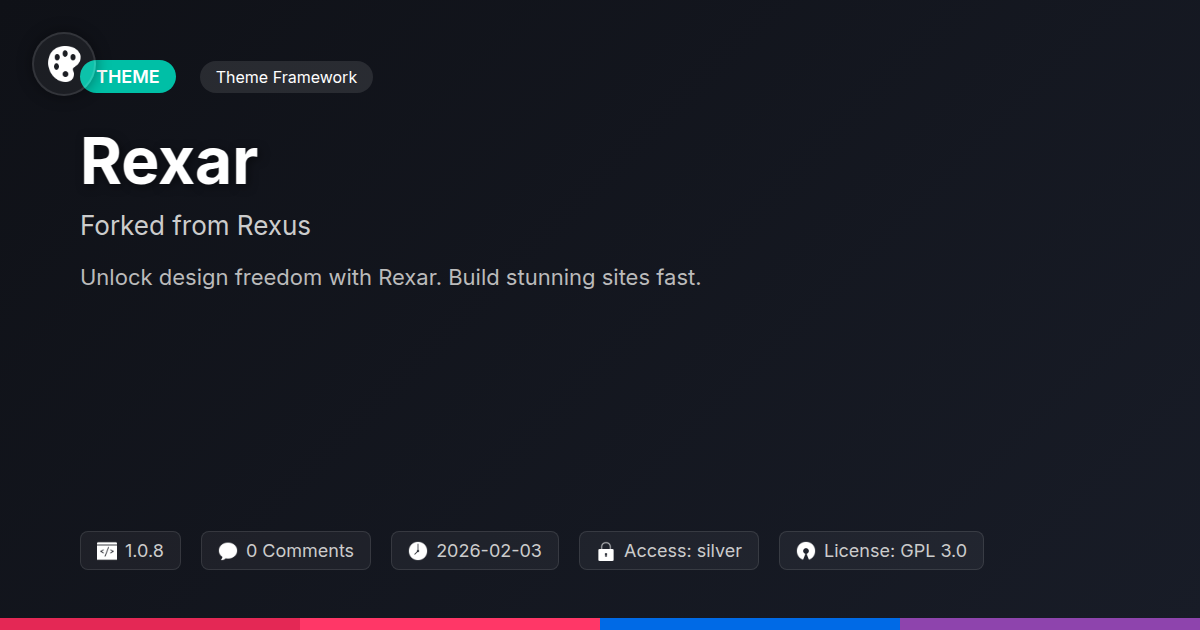Screen dimensions: 1200x630
Task: Click the Rexar description tagline text
Action: 391,277
